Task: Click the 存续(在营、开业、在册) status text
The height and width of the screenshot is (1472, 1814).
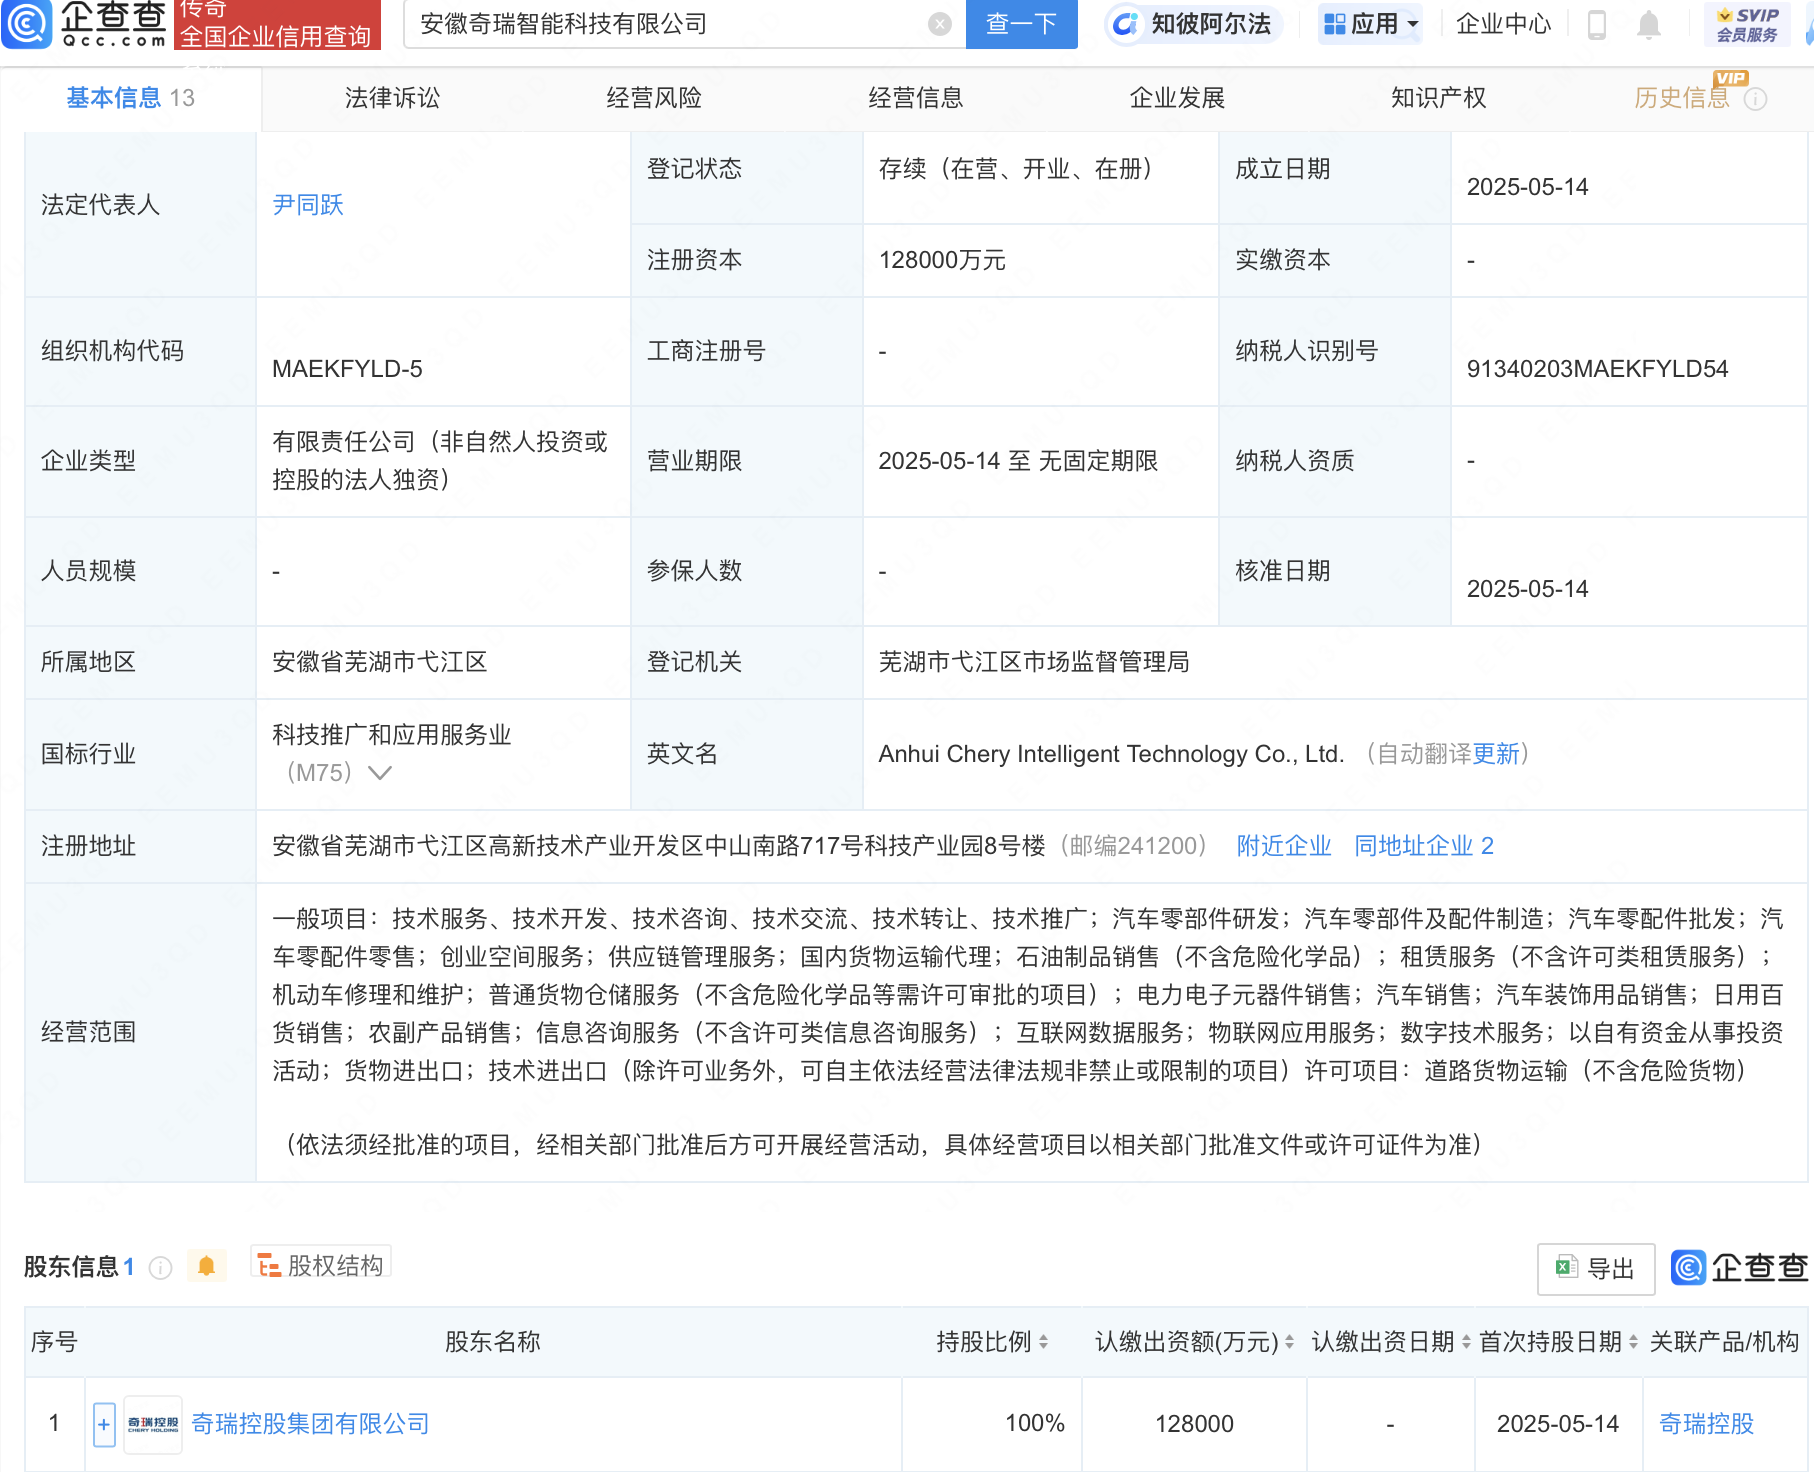Action: click(x=1016, y=169)
